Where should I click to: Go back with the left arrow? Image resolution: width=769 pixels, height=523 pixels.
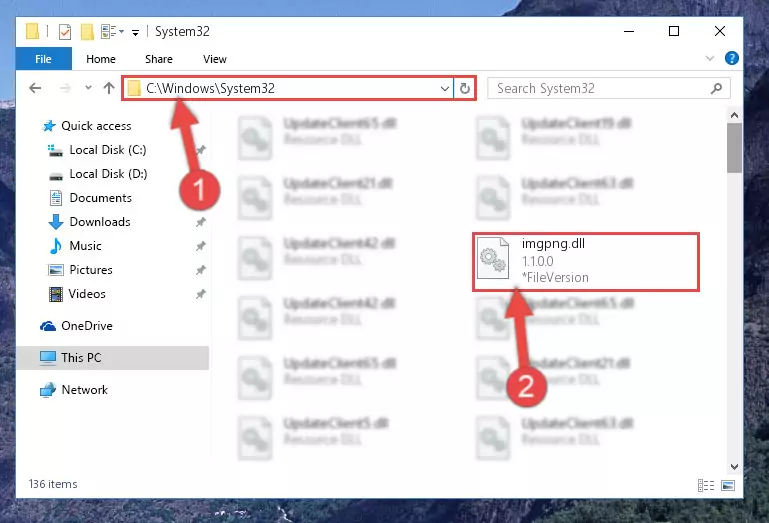point(35,88)
